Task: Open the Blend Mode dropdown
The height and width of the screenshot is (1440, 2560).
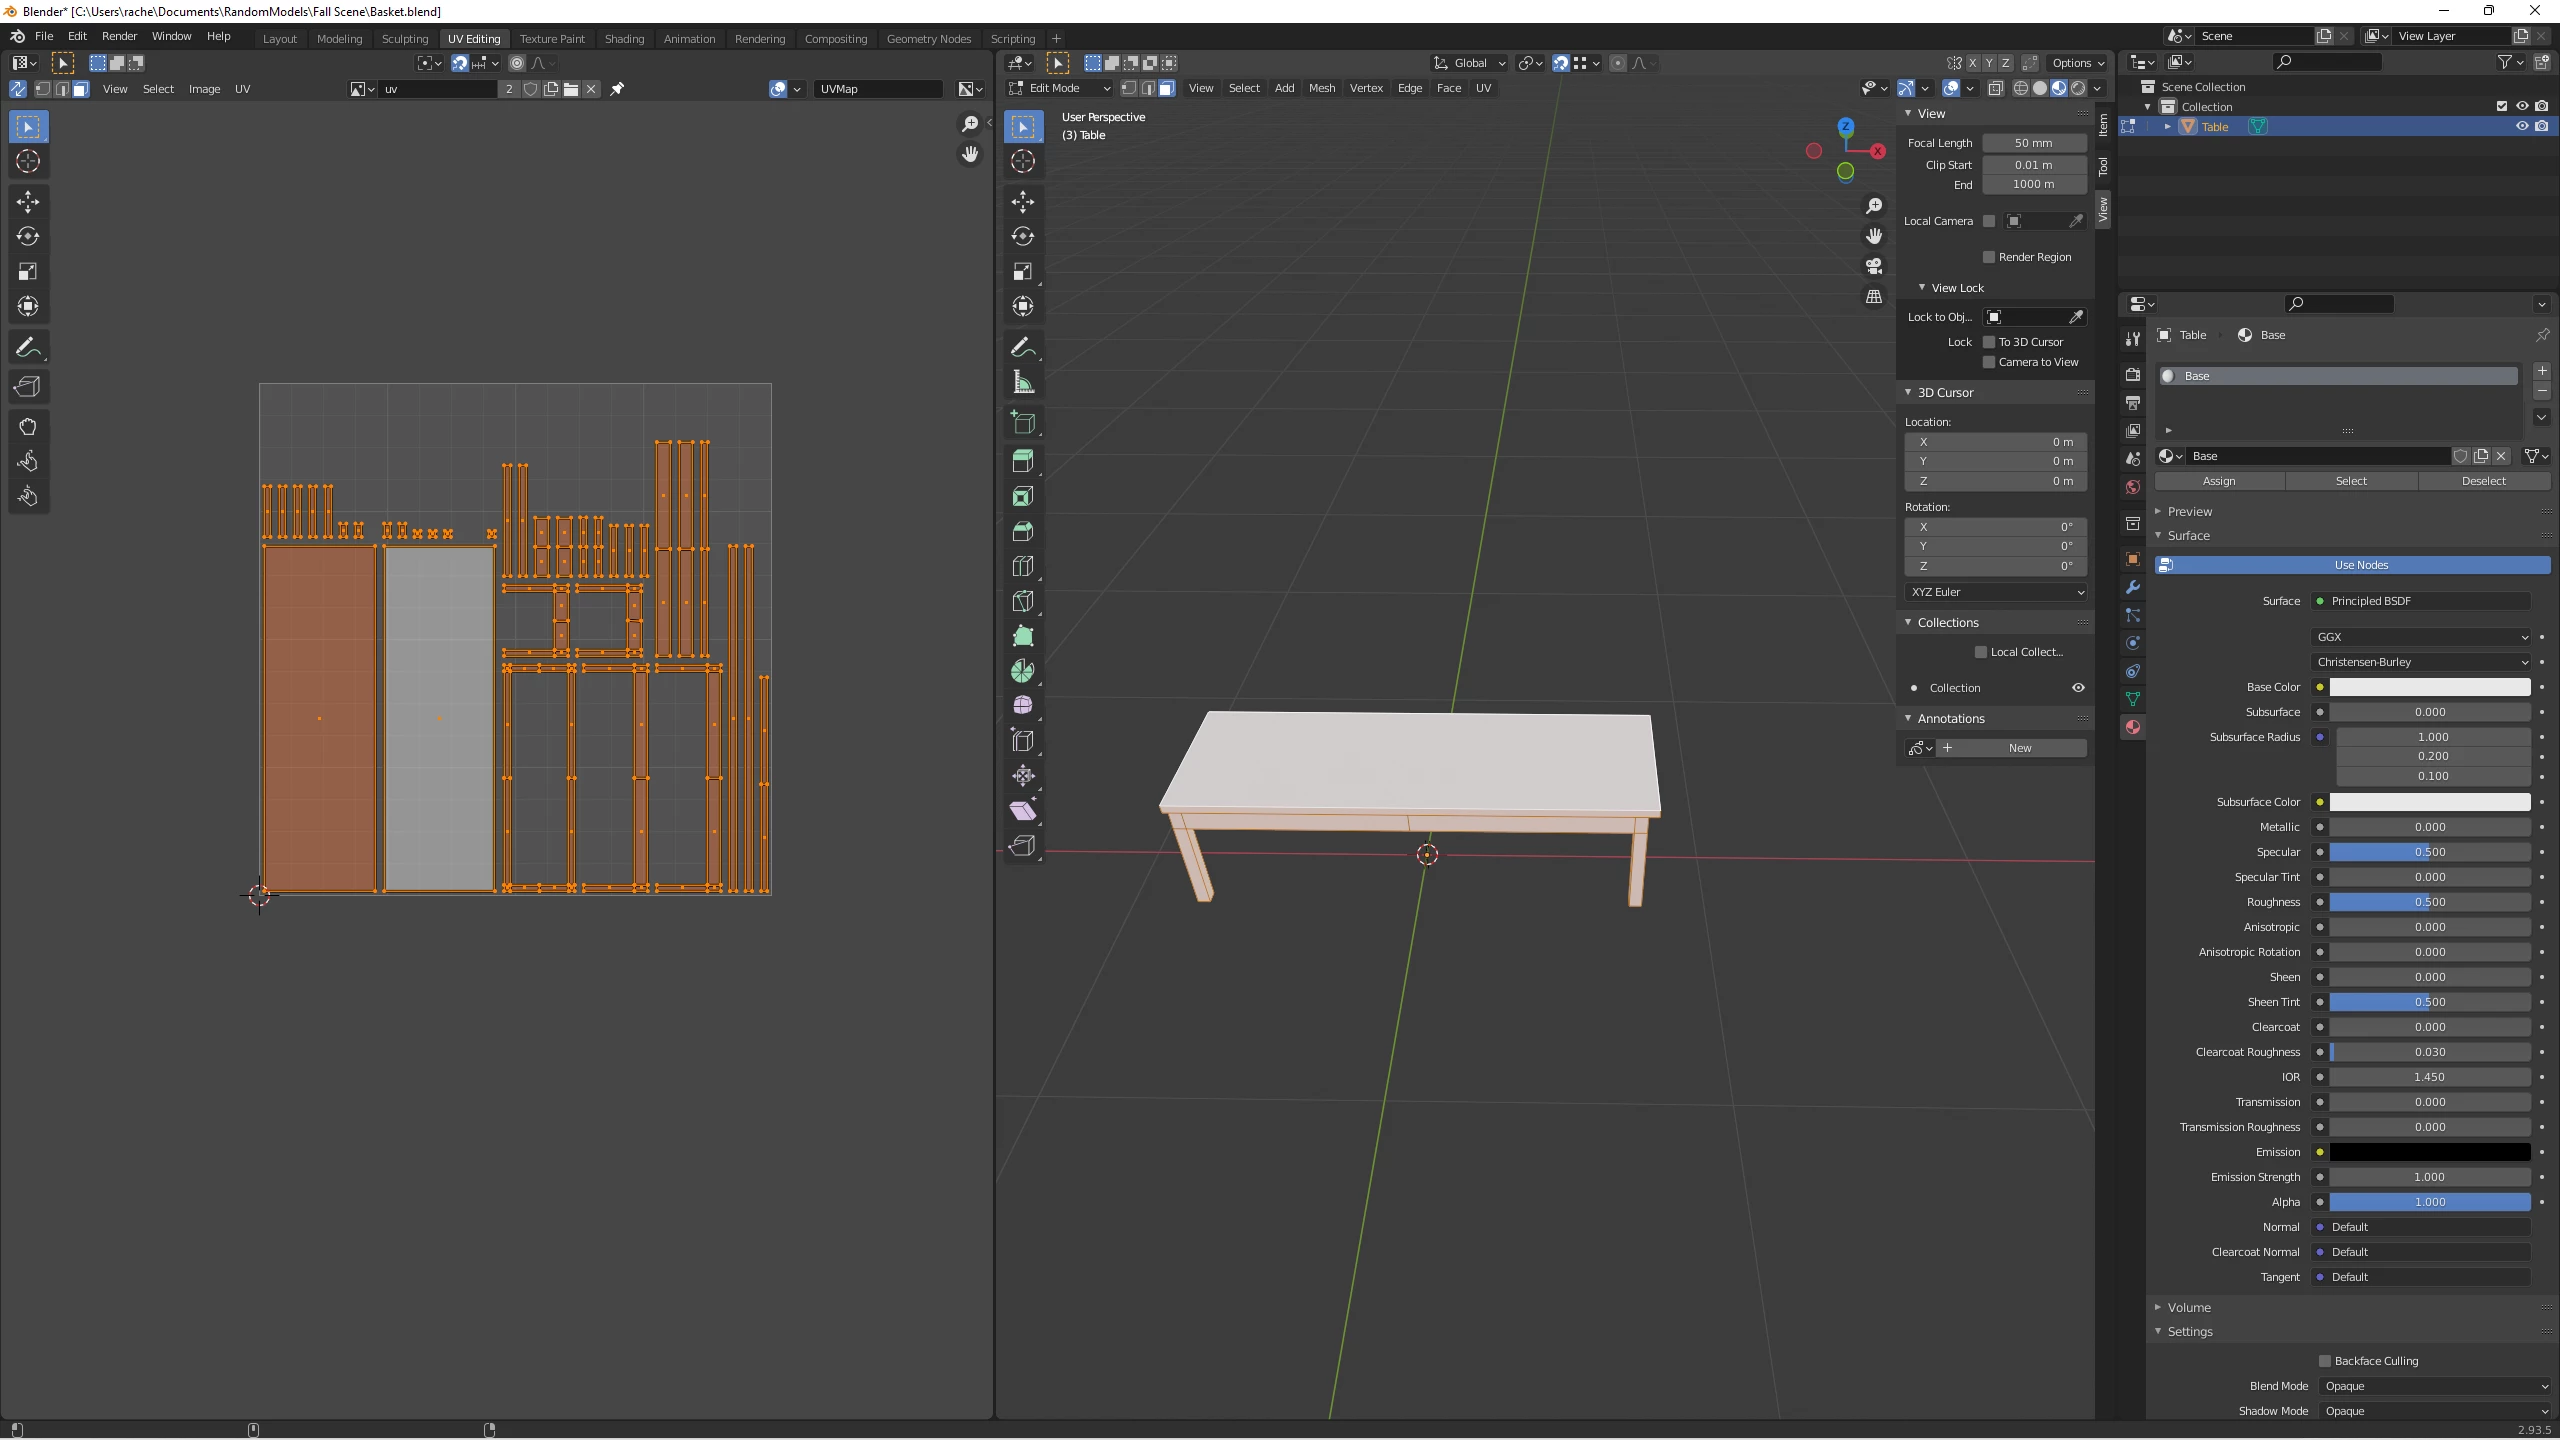Action: tap(2434, 1386)
